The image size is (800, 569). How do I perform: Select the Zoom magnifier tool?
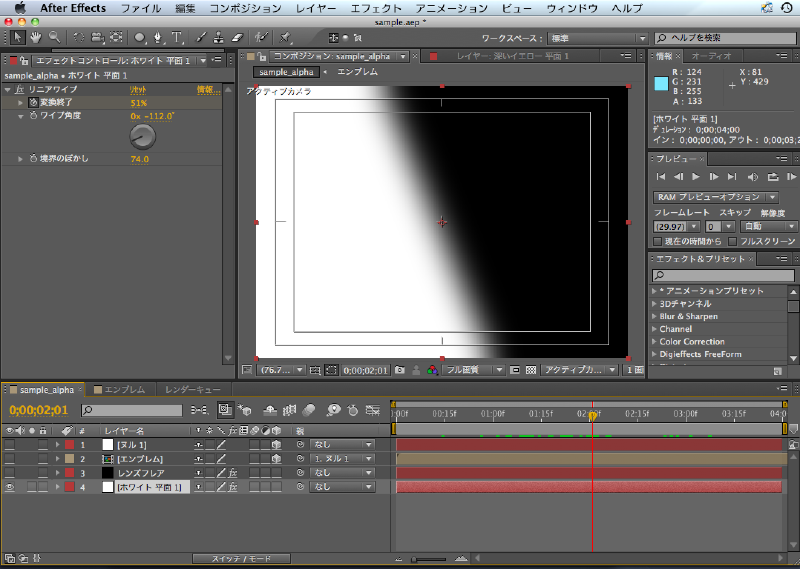click(x=54, y=37)
